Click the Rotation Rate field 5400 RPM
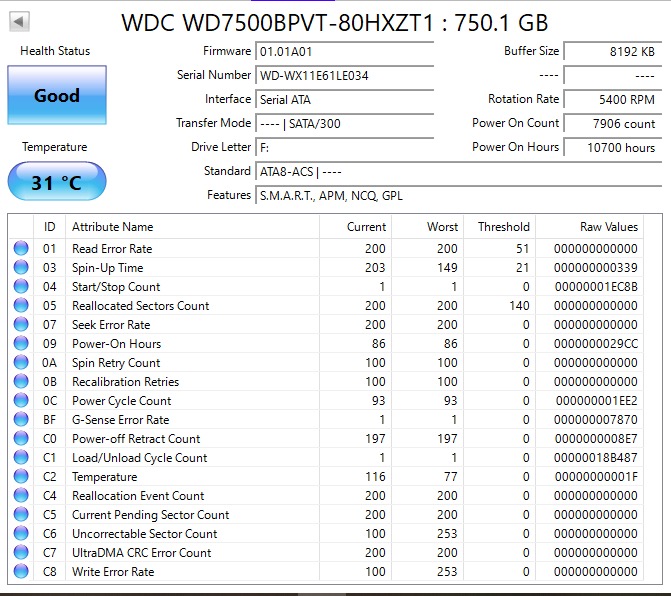671x596 pixels. click(x=612, y=100)
